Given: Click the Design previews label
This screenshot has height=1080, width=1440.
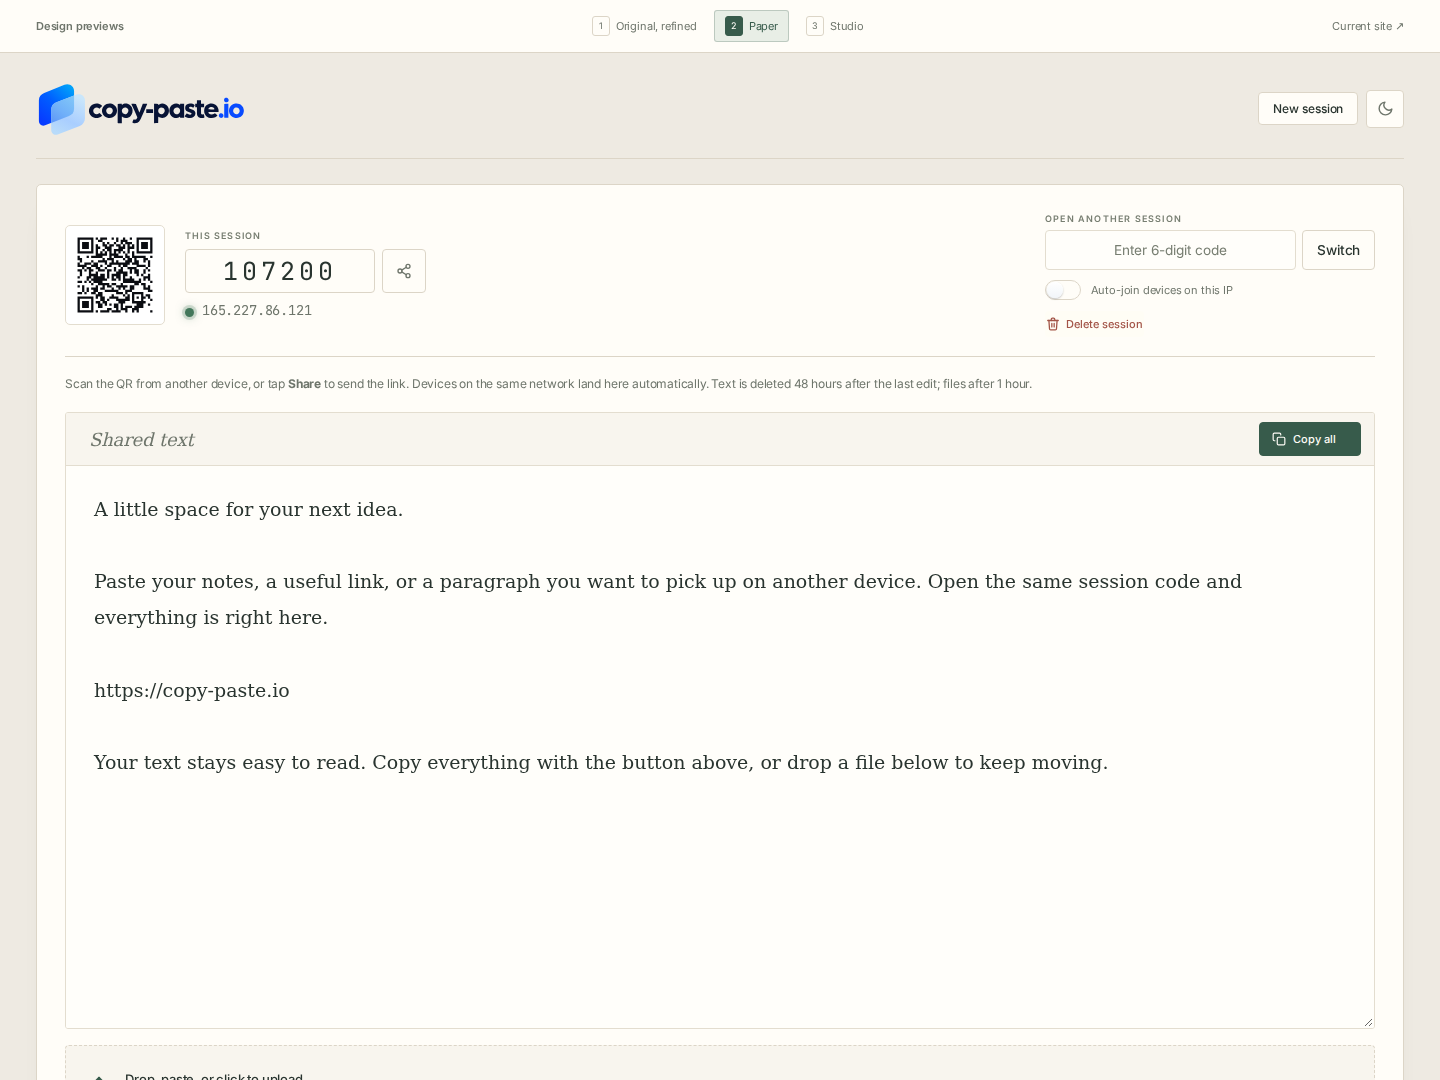Looking at the screenshot, I should click(80, 26).
